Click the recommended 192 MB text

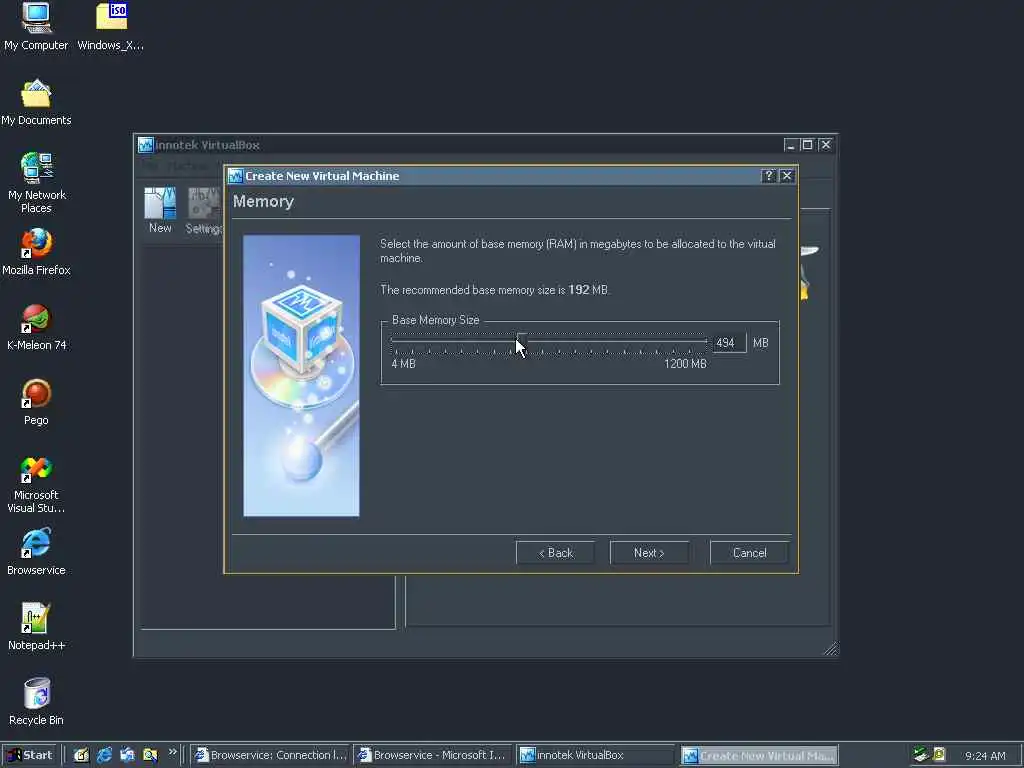(x=587, y=289)
